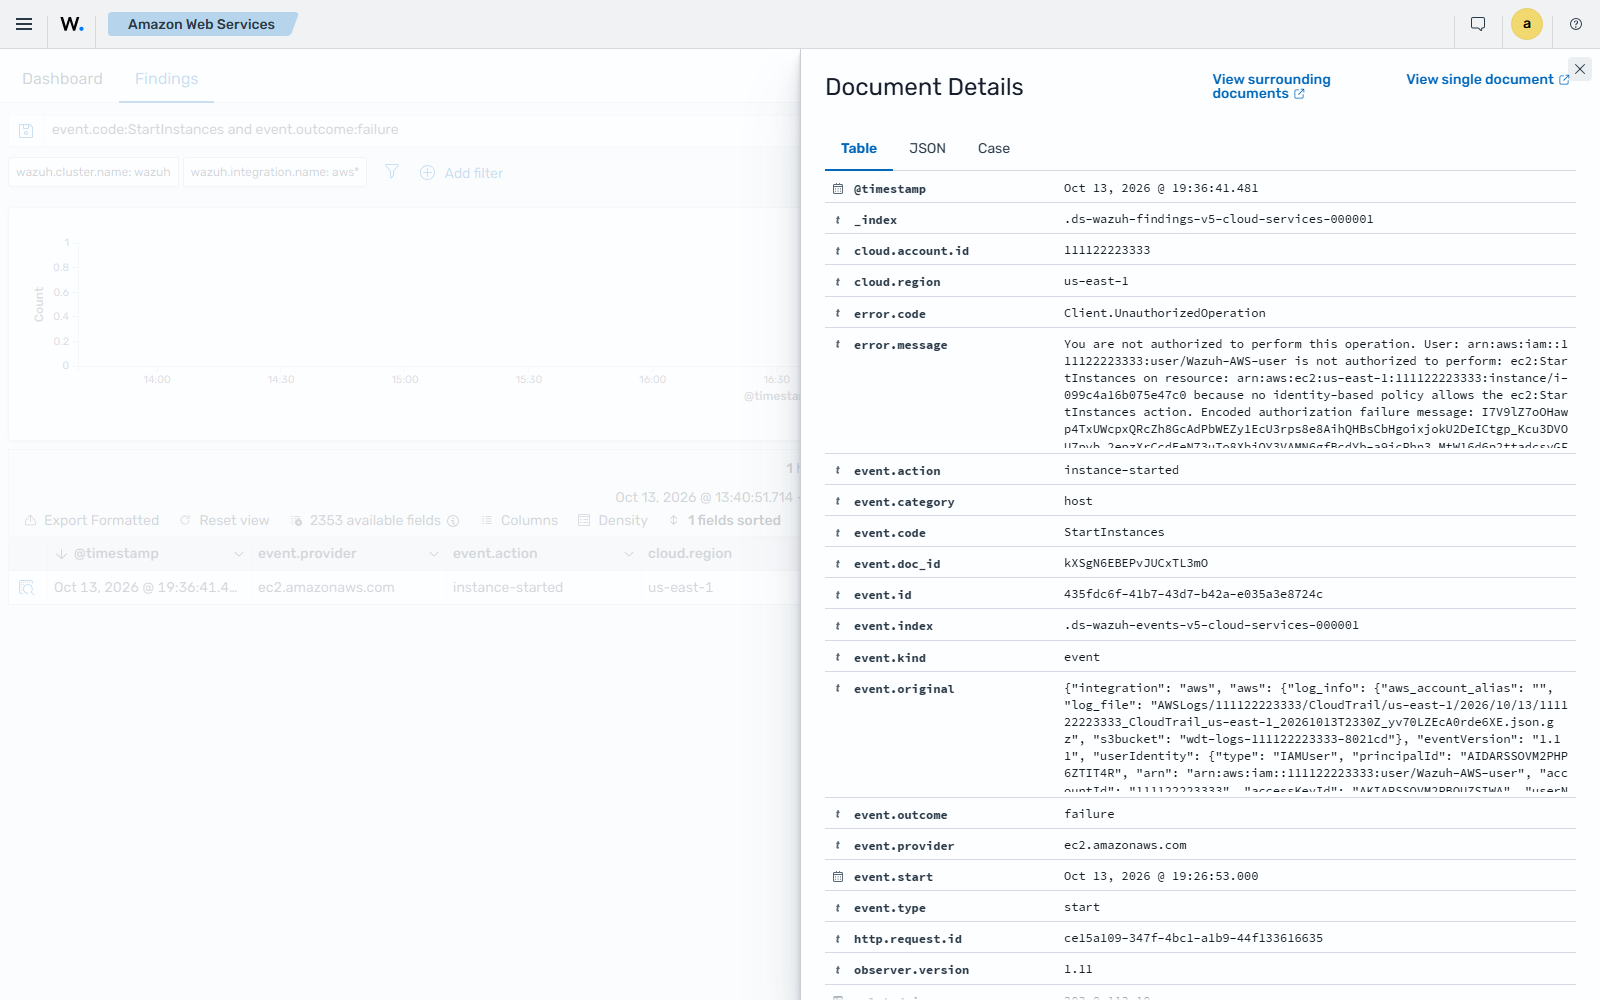Select the Findings tab
The image size is (1600, 1000).
pyautogui.click(x=166, y=79)
